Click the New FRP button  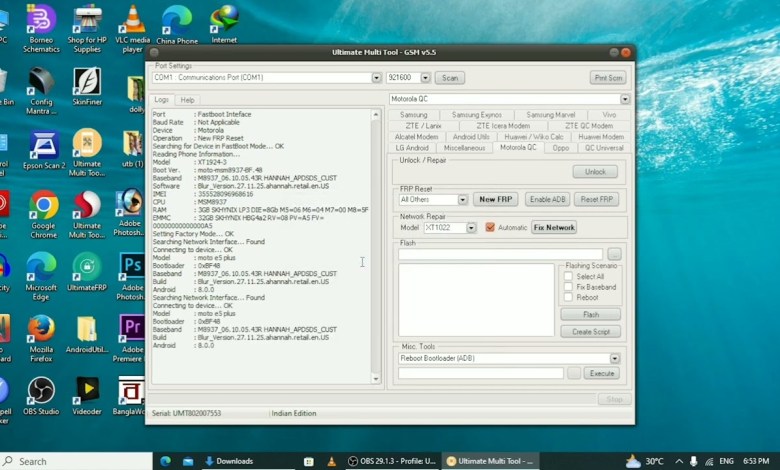(495, 199)
